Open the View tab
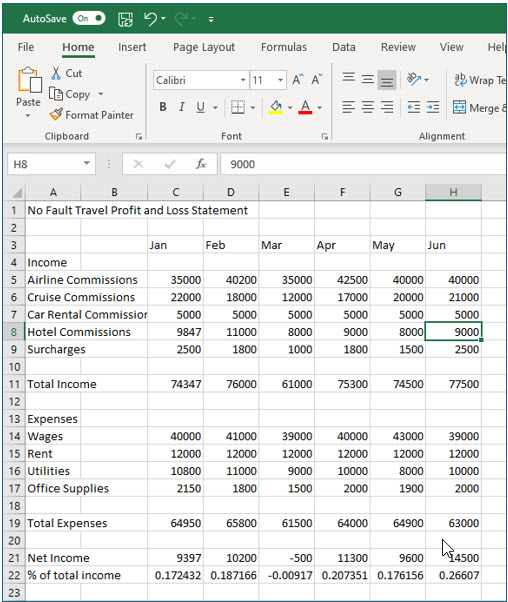The width and height of the screenshot is (508, 602). point(452,47)
